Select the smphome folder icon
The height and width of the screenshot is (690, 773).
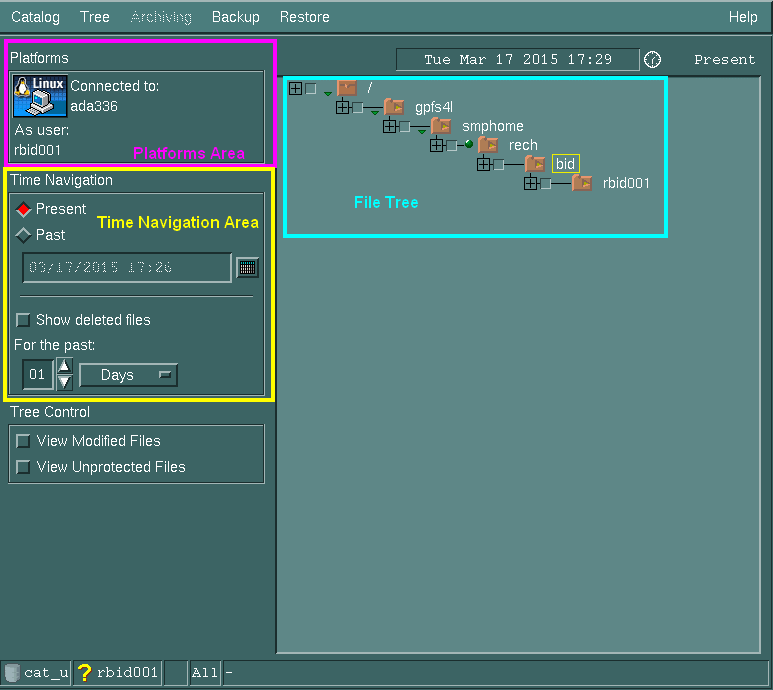[x=441, y=126]
